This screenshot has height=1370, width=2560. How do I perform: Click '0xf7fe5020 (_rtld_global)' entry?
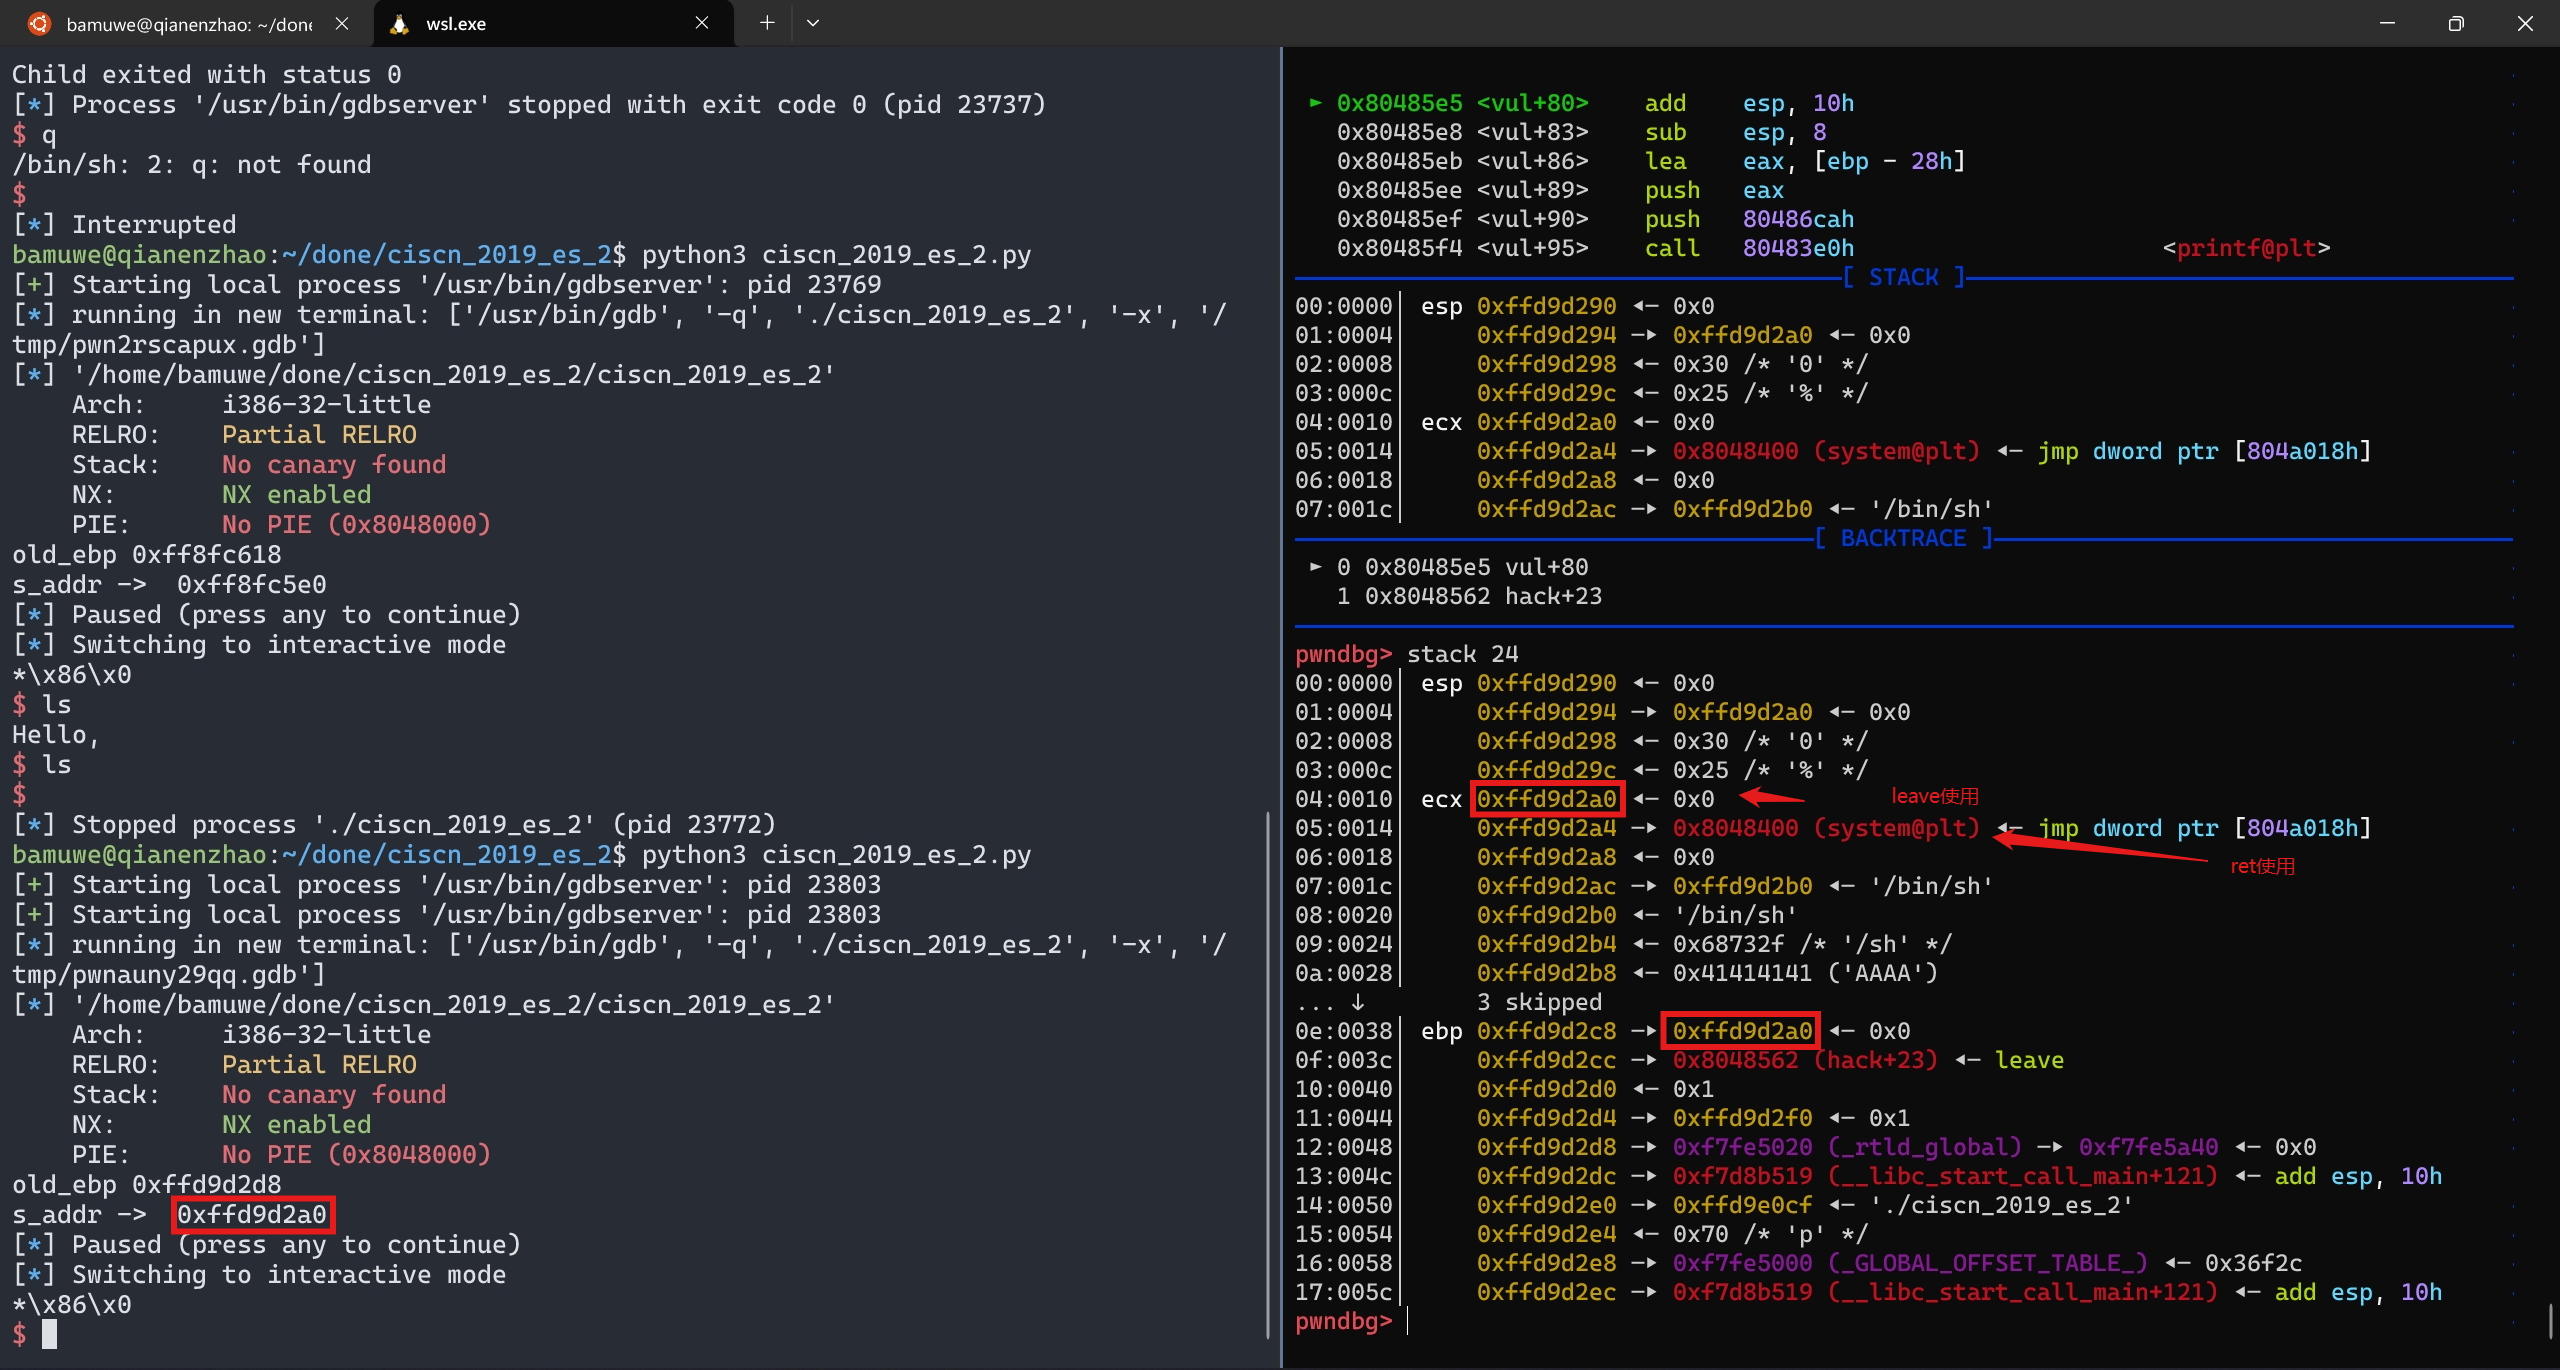point(1847,1147)
